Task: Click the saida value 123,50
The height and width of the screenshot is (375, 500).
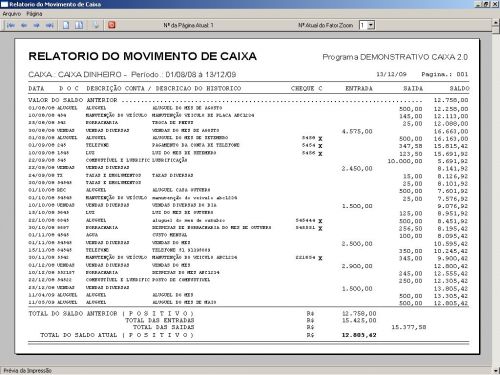Action: pyautogui.click(x=411, y=154)
